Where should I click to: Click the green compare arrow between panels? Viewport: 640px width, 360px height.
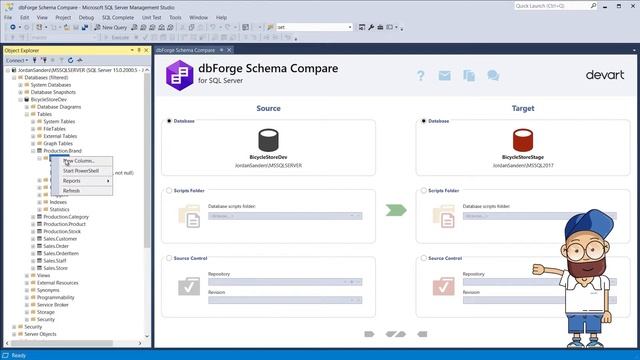coord(396,210)
